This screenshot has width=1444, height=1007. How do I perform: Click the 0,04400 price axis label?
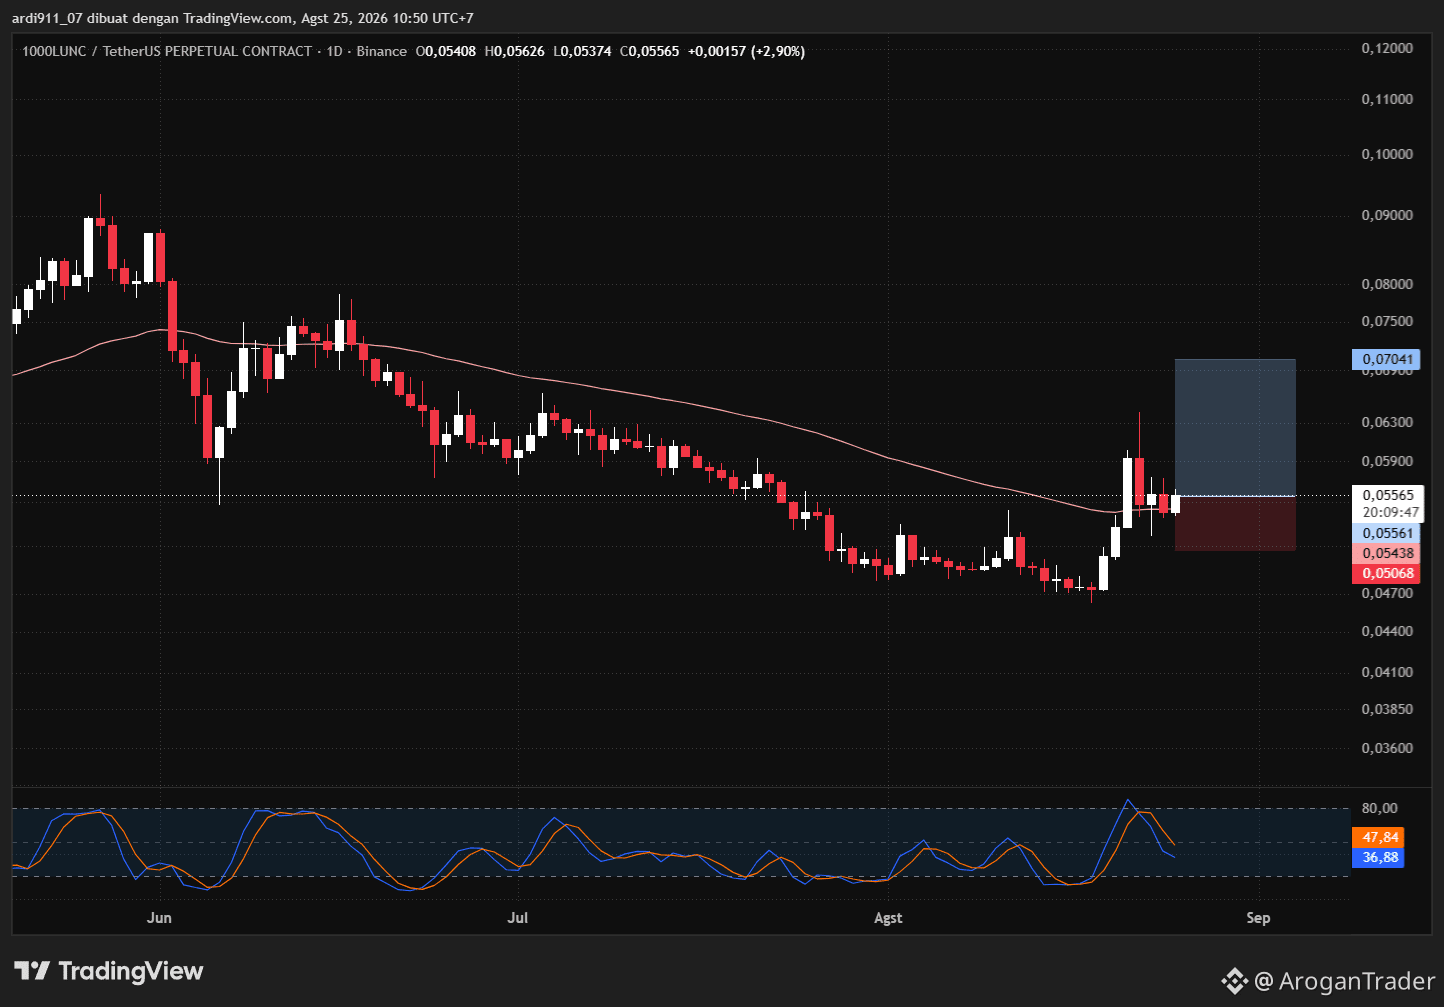[1387, 631]
